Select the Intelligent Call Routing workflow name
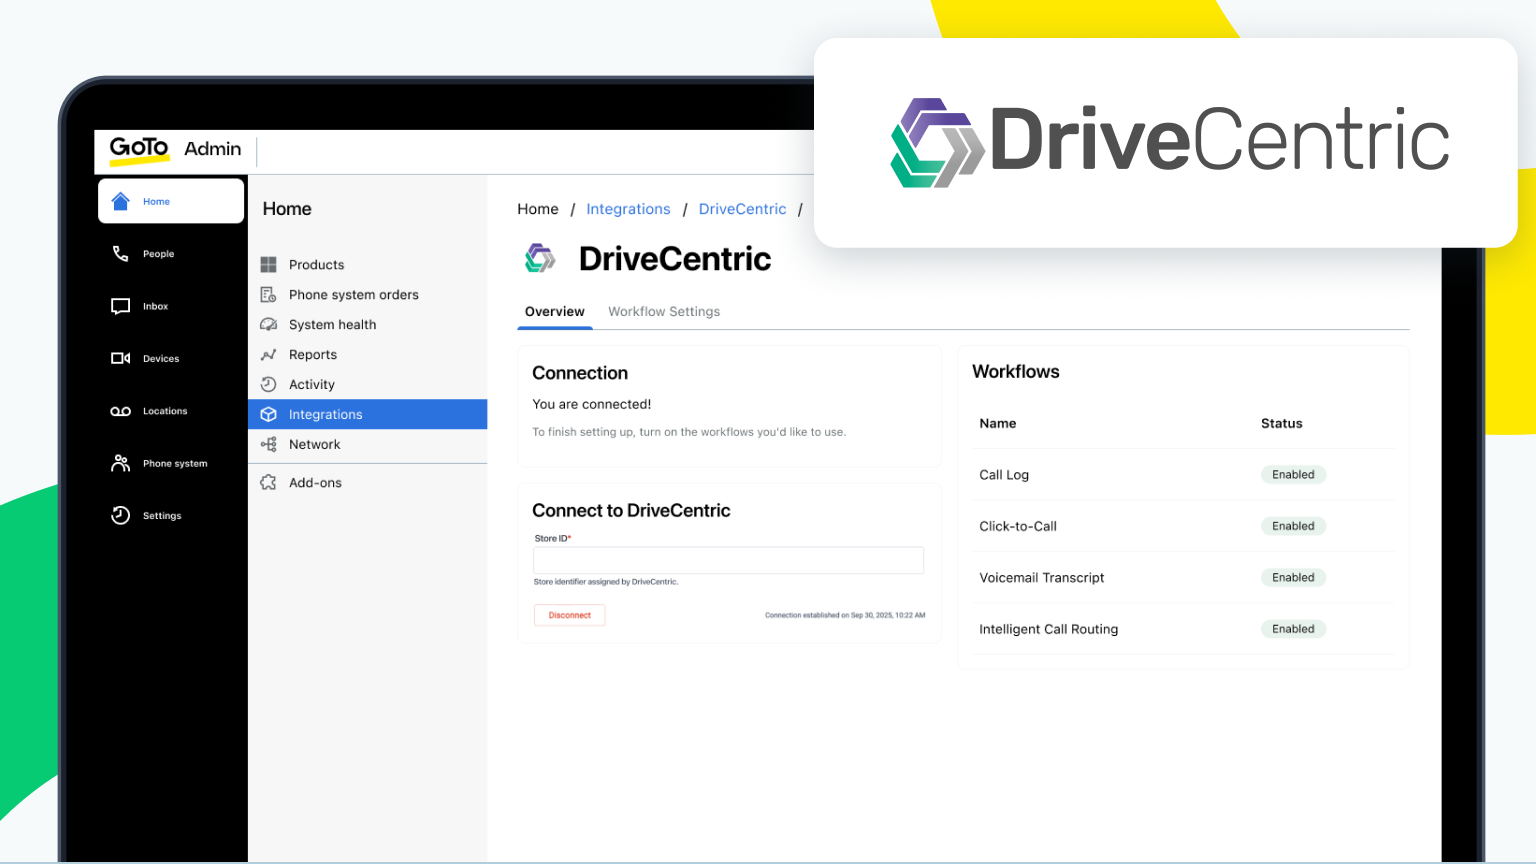 click(x=1049, y=629)
